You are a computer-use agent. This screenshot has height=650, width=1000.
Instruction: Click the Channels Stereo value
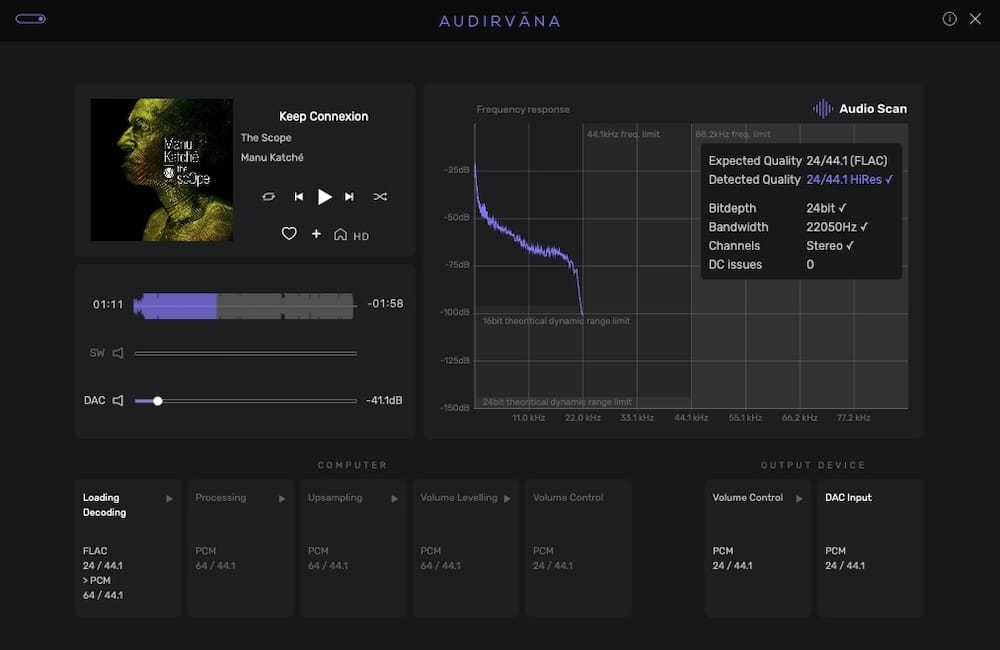point(830,246)
